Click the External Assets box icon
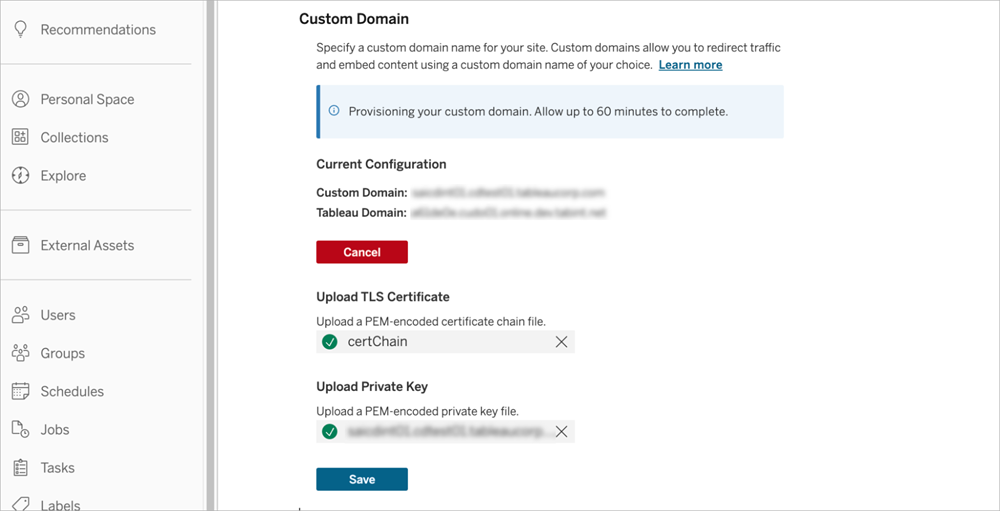 click(x=20, y=246)
